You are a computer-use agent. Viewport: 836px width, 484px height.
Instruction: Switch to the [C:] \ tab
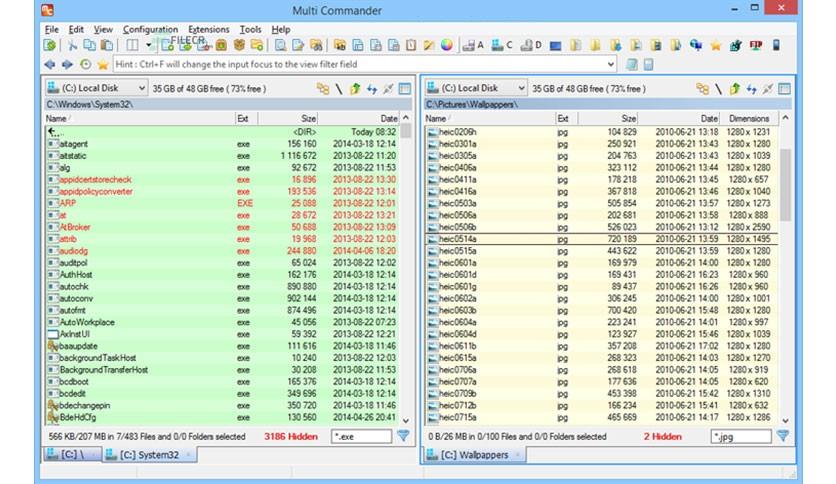[x=71, y=455]
